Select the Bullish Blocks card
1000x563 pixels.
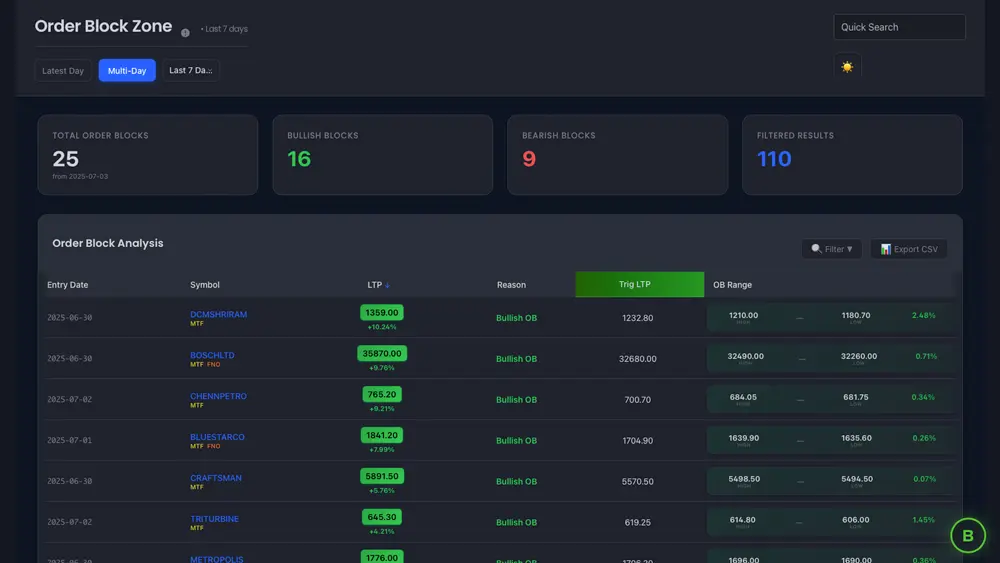(x=383, y=155)
